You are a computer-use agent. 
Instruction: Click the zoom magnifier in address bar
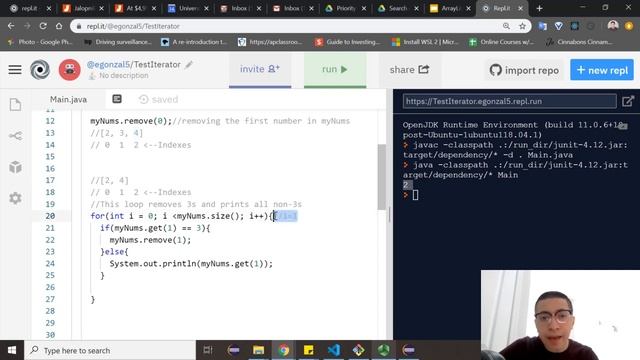point(507,26)
